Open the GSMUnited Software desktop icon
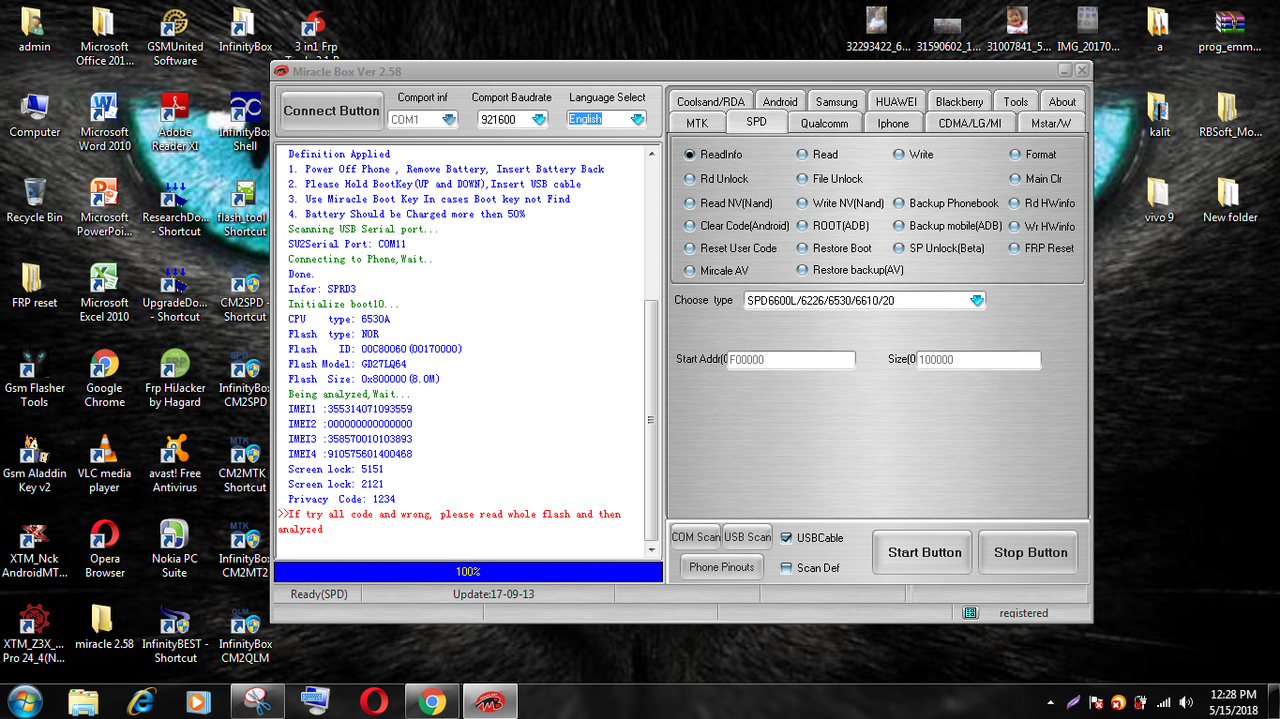The image size is (1280, 719). (175, 37)
